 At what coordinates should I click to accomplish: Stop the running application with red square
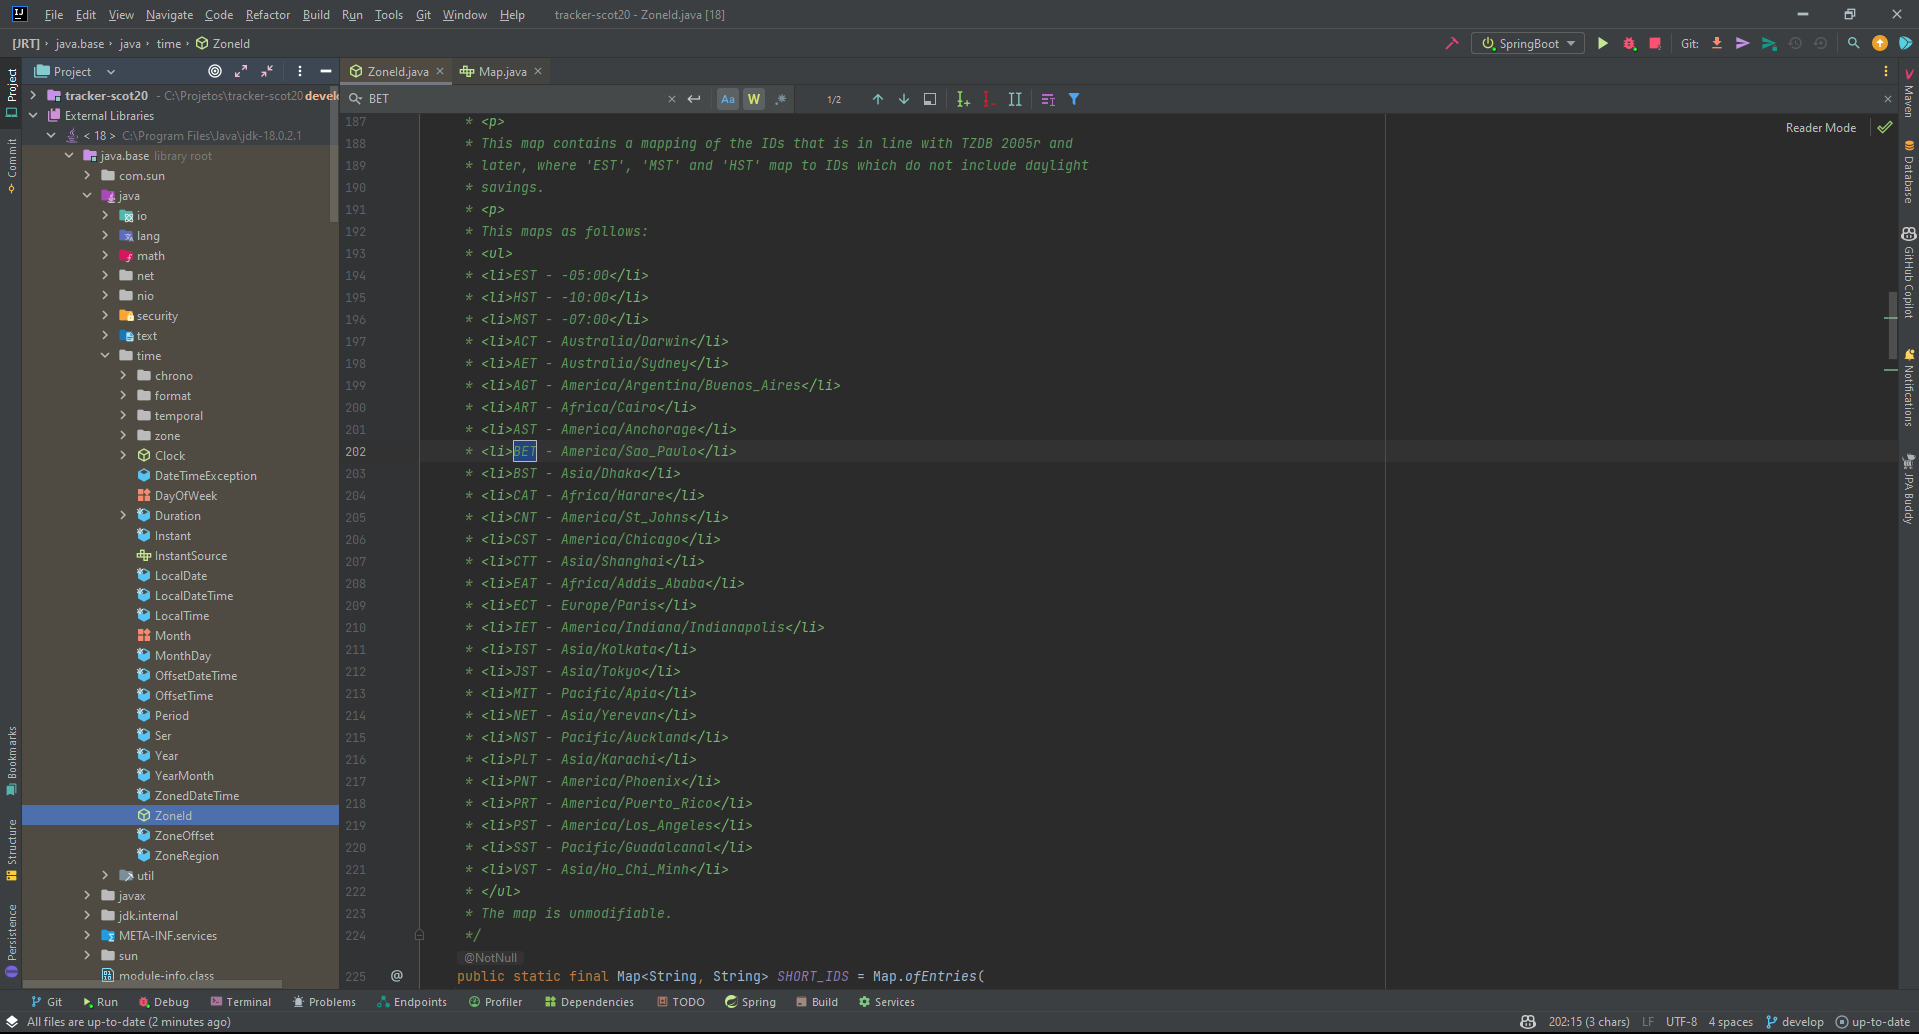(1655, 44)
